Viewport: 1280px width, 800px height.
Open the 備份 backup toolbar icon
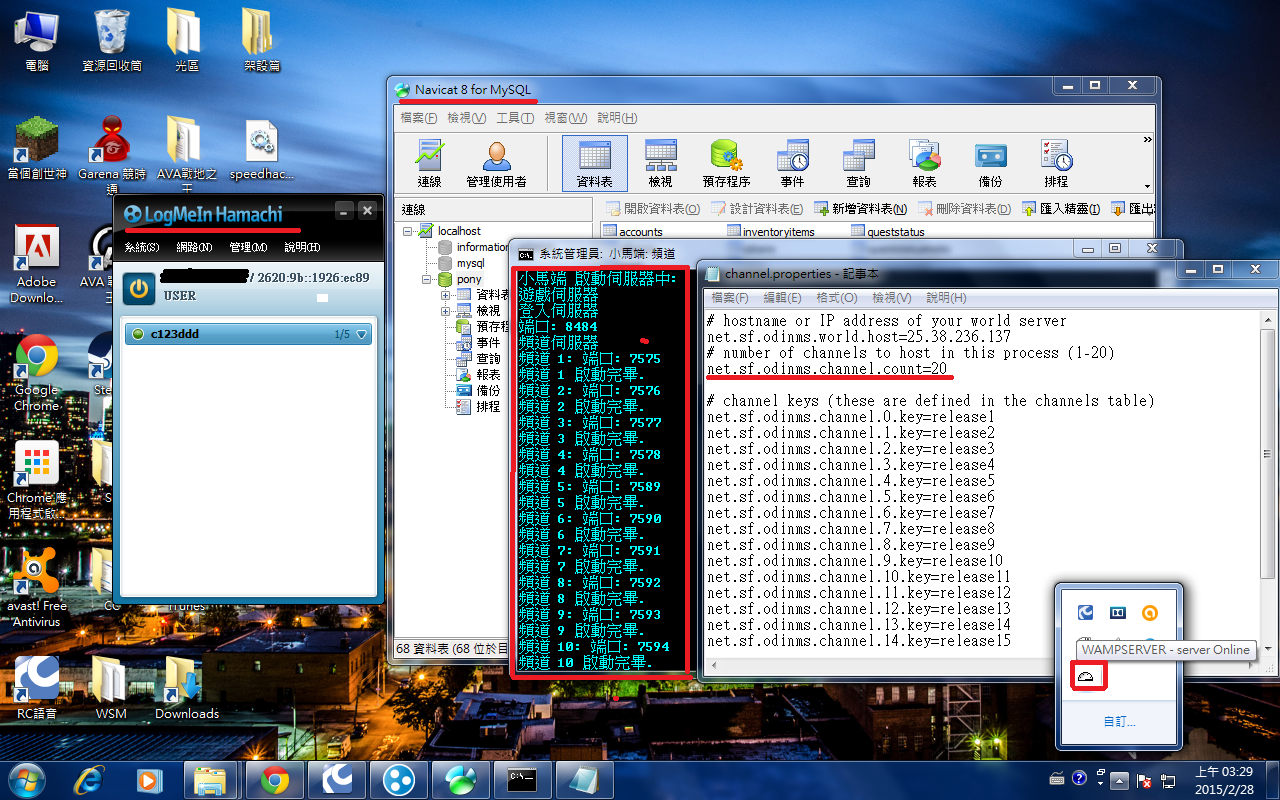(990, 163)
